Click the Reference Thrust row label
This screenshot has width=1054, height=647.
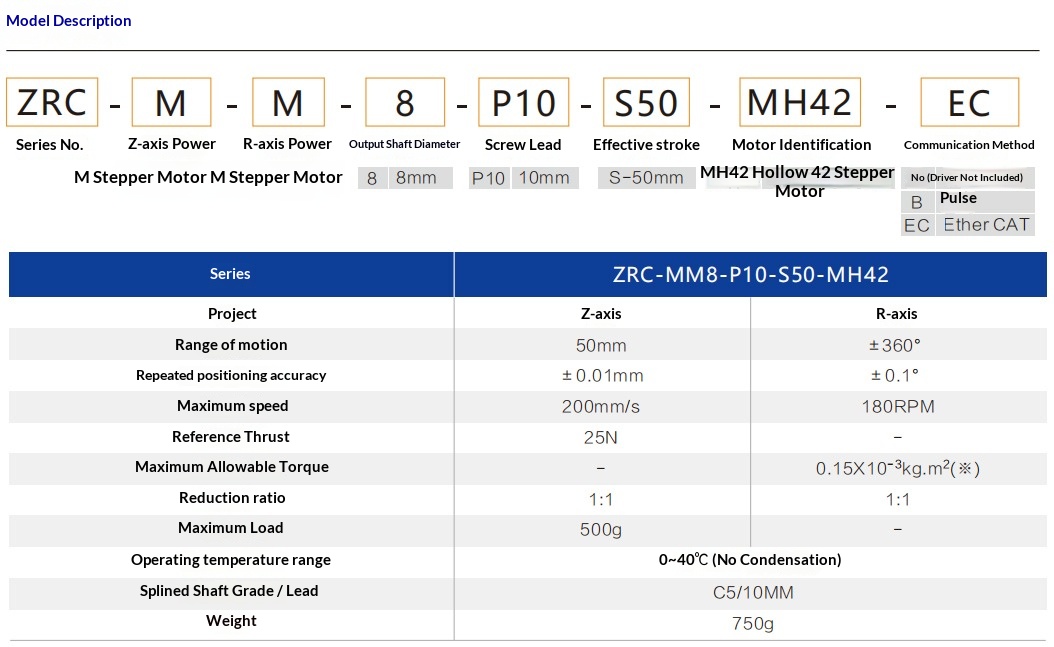click(231, 437)
